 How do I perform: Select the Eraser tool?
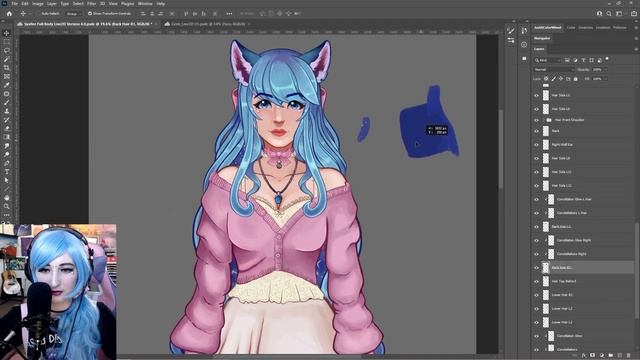coord(7,129)
